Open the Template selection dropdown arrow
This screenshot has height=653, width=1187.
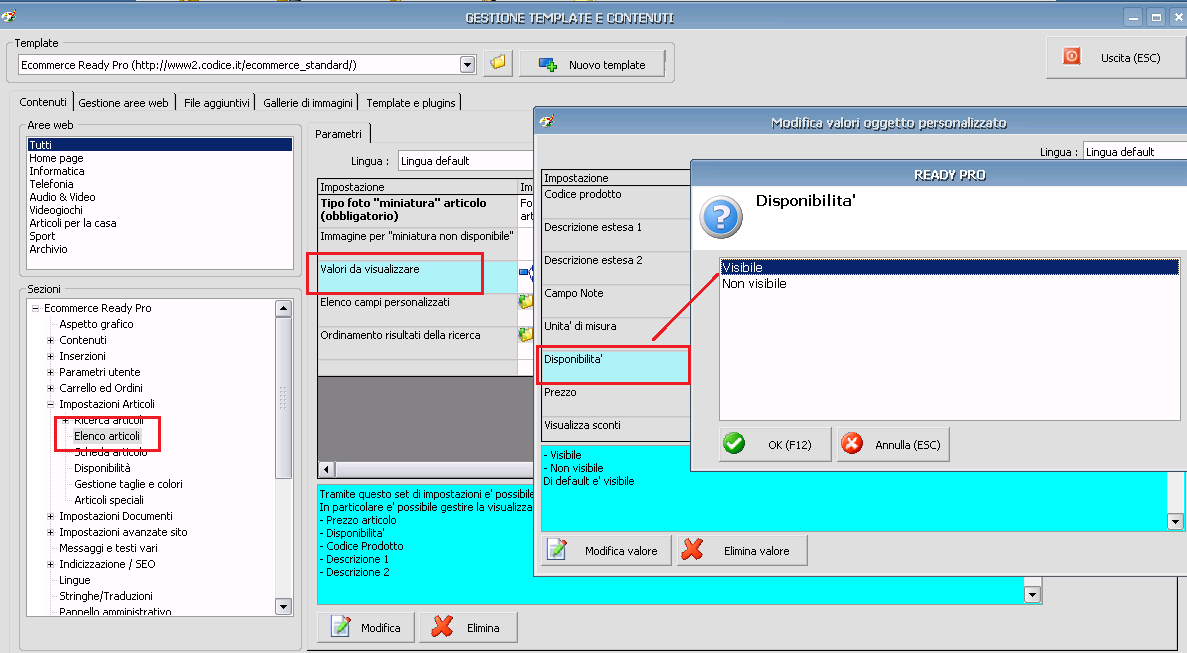(x=467, y=65)
